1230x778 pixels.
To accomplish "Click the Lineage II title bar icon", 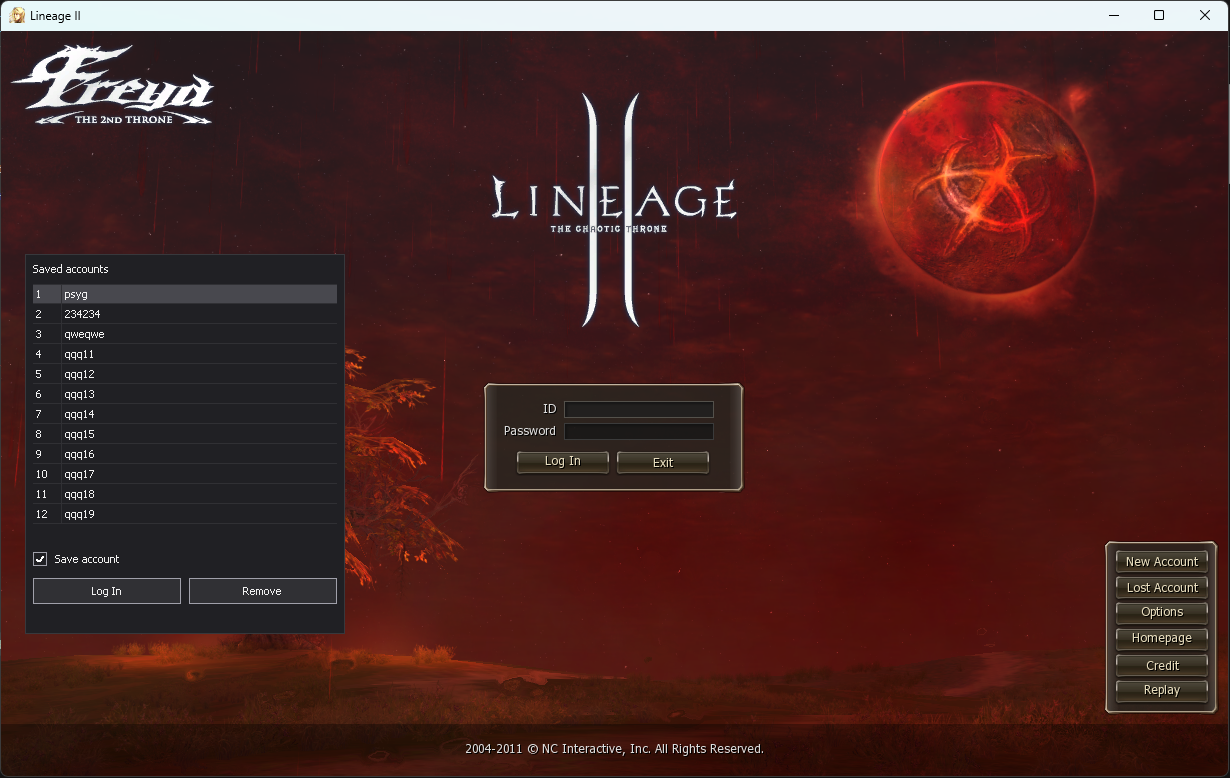I will point(17,15).
